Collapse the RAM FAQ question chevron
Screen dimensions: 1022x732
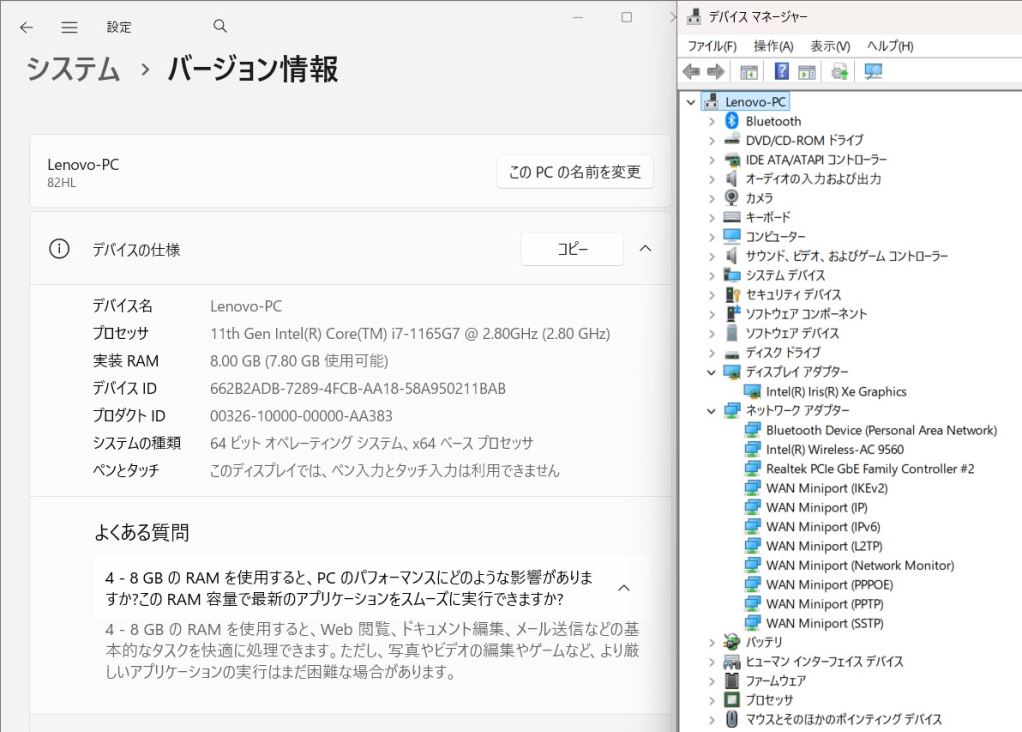coord(624,588)
